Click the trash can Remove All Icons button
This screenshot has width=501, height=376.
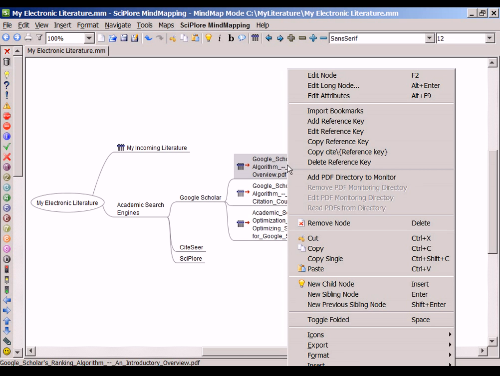(7, 62)
